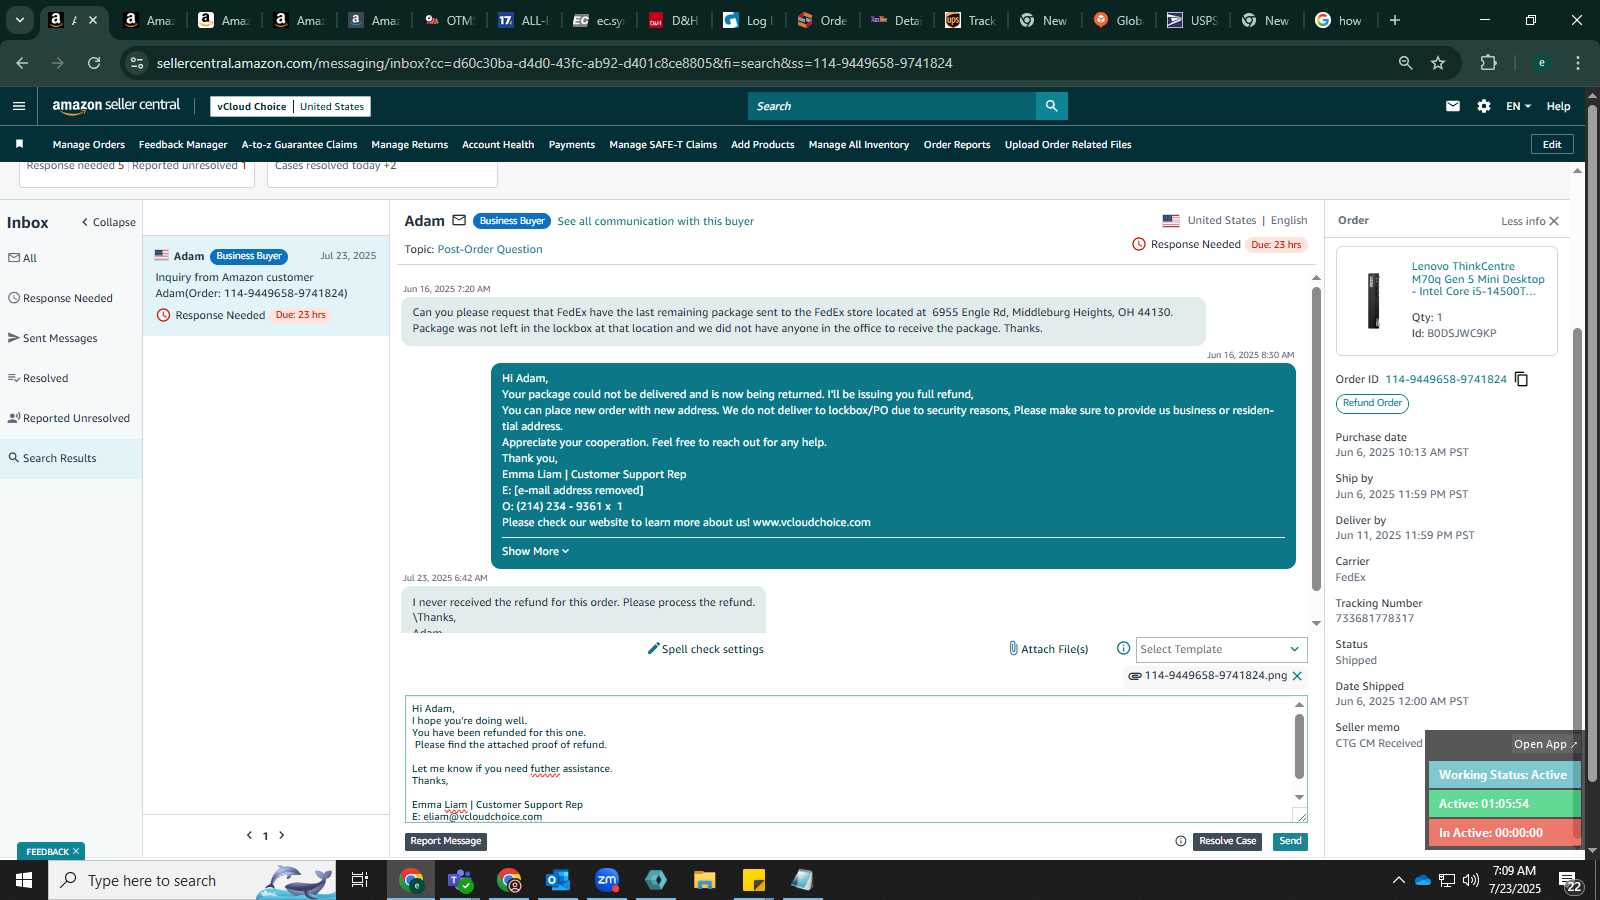Open File Explorer from the taskbar
This screenshot has height=900, width=1600.
click(705, 880)
